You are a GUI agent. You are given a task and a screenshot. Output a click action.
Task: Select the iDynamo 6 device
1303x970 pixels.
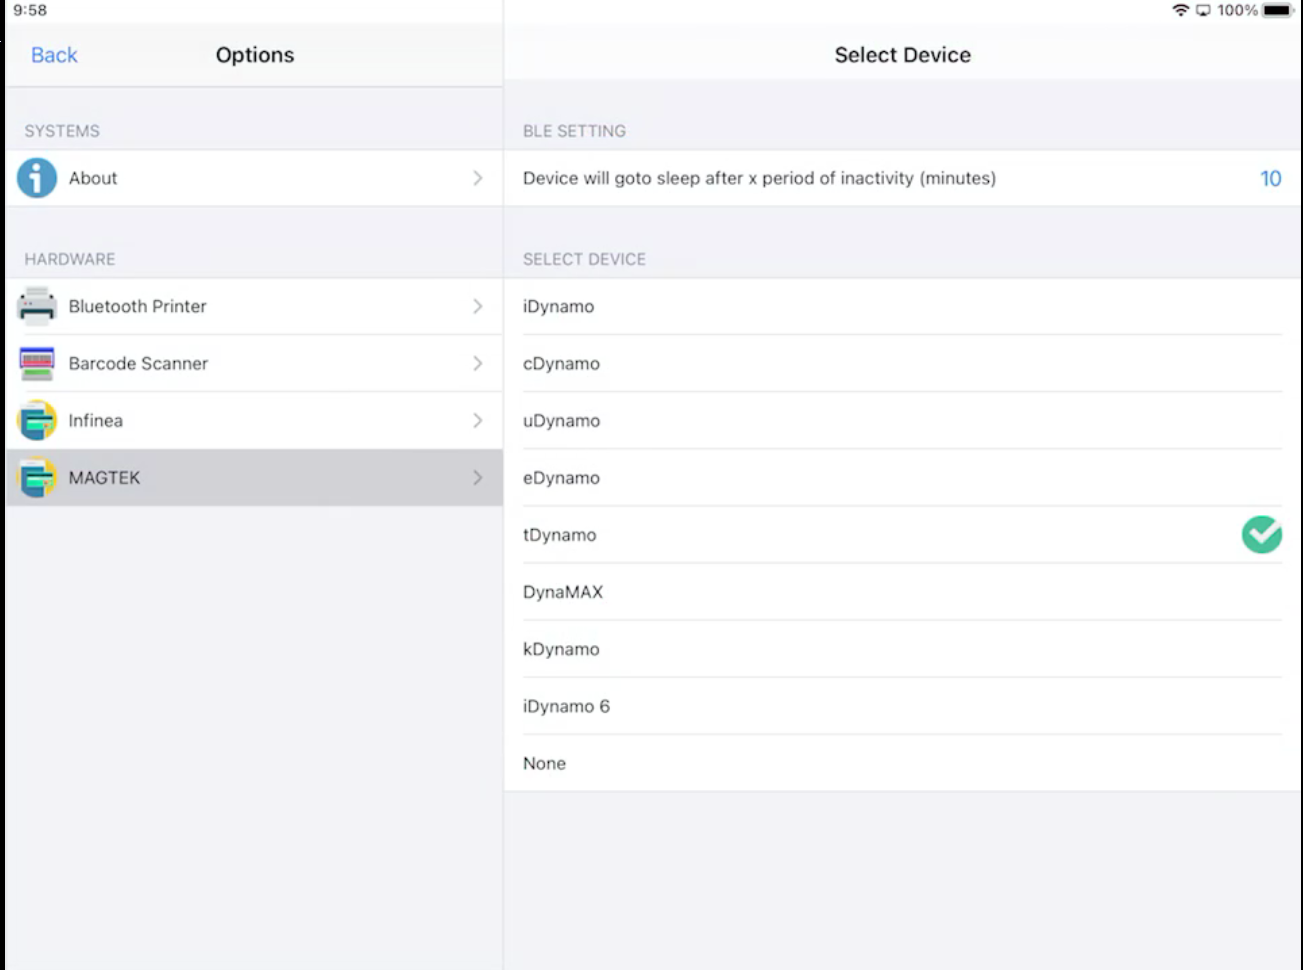[x=902, y=705]
